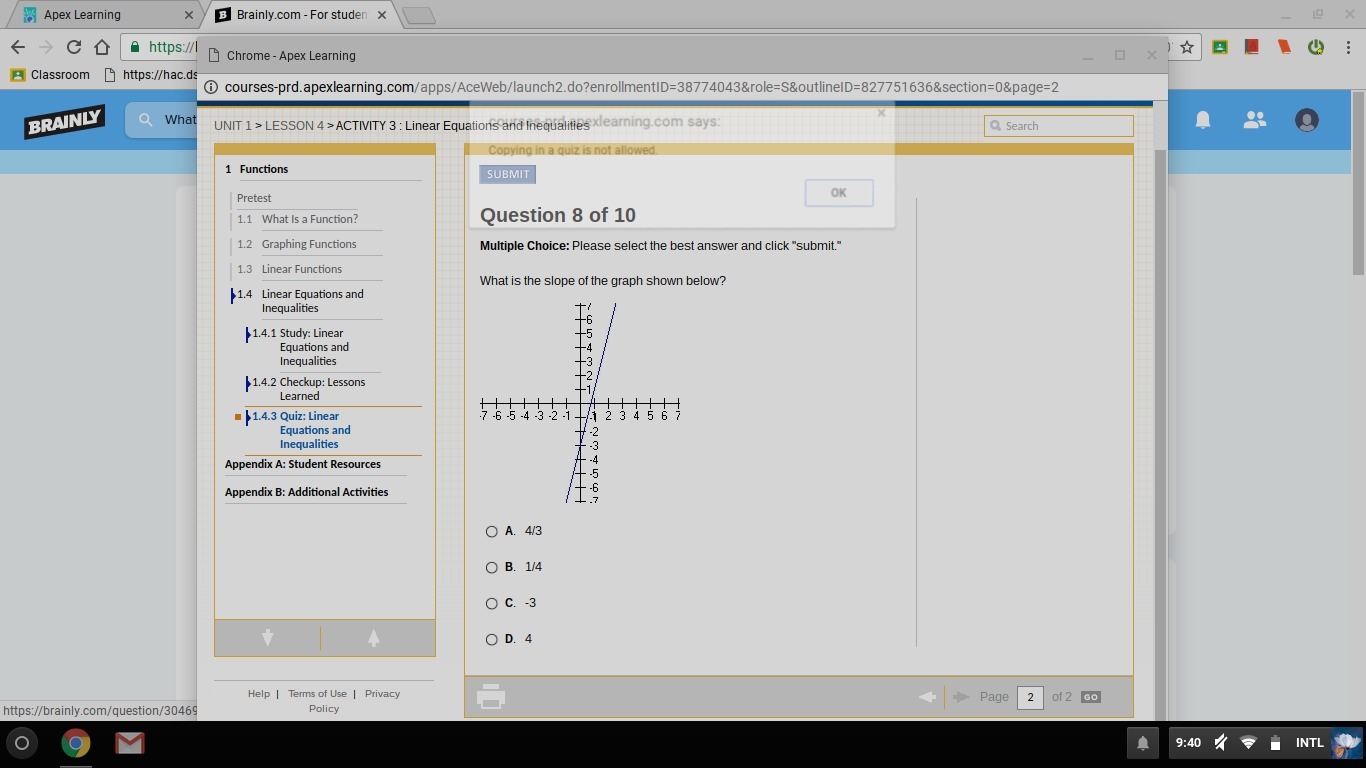Select answer D, 4
This screenshot has height=768, width=1366.
click(x=491, y=639)
